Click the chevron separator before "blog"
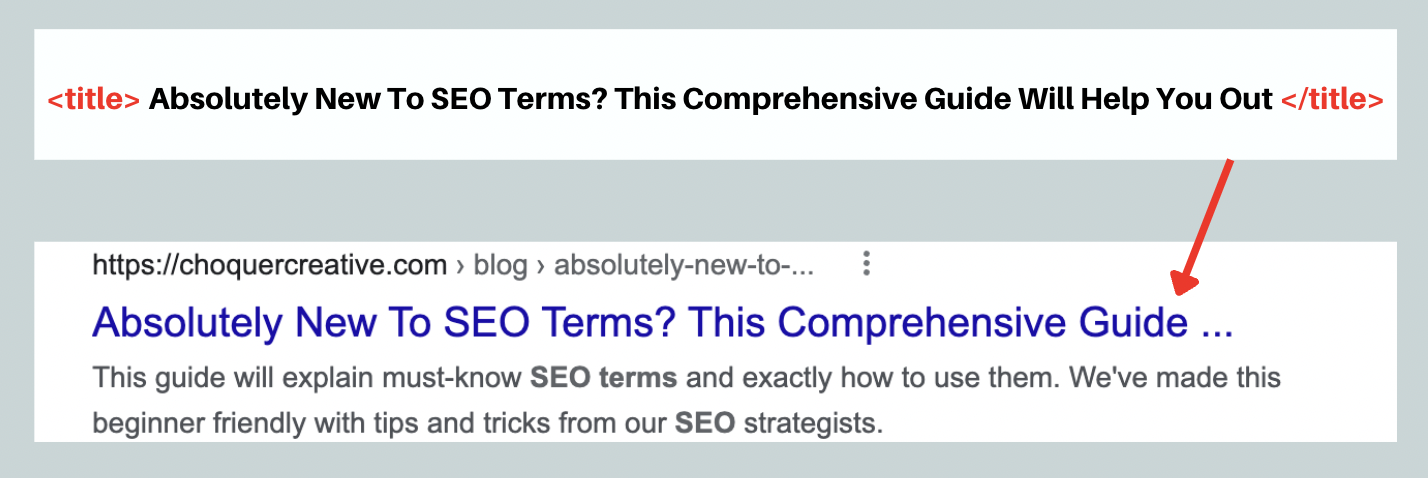The width and height of the screenshot is (1428, 478). pyautogui.click(x=460, y=266)
